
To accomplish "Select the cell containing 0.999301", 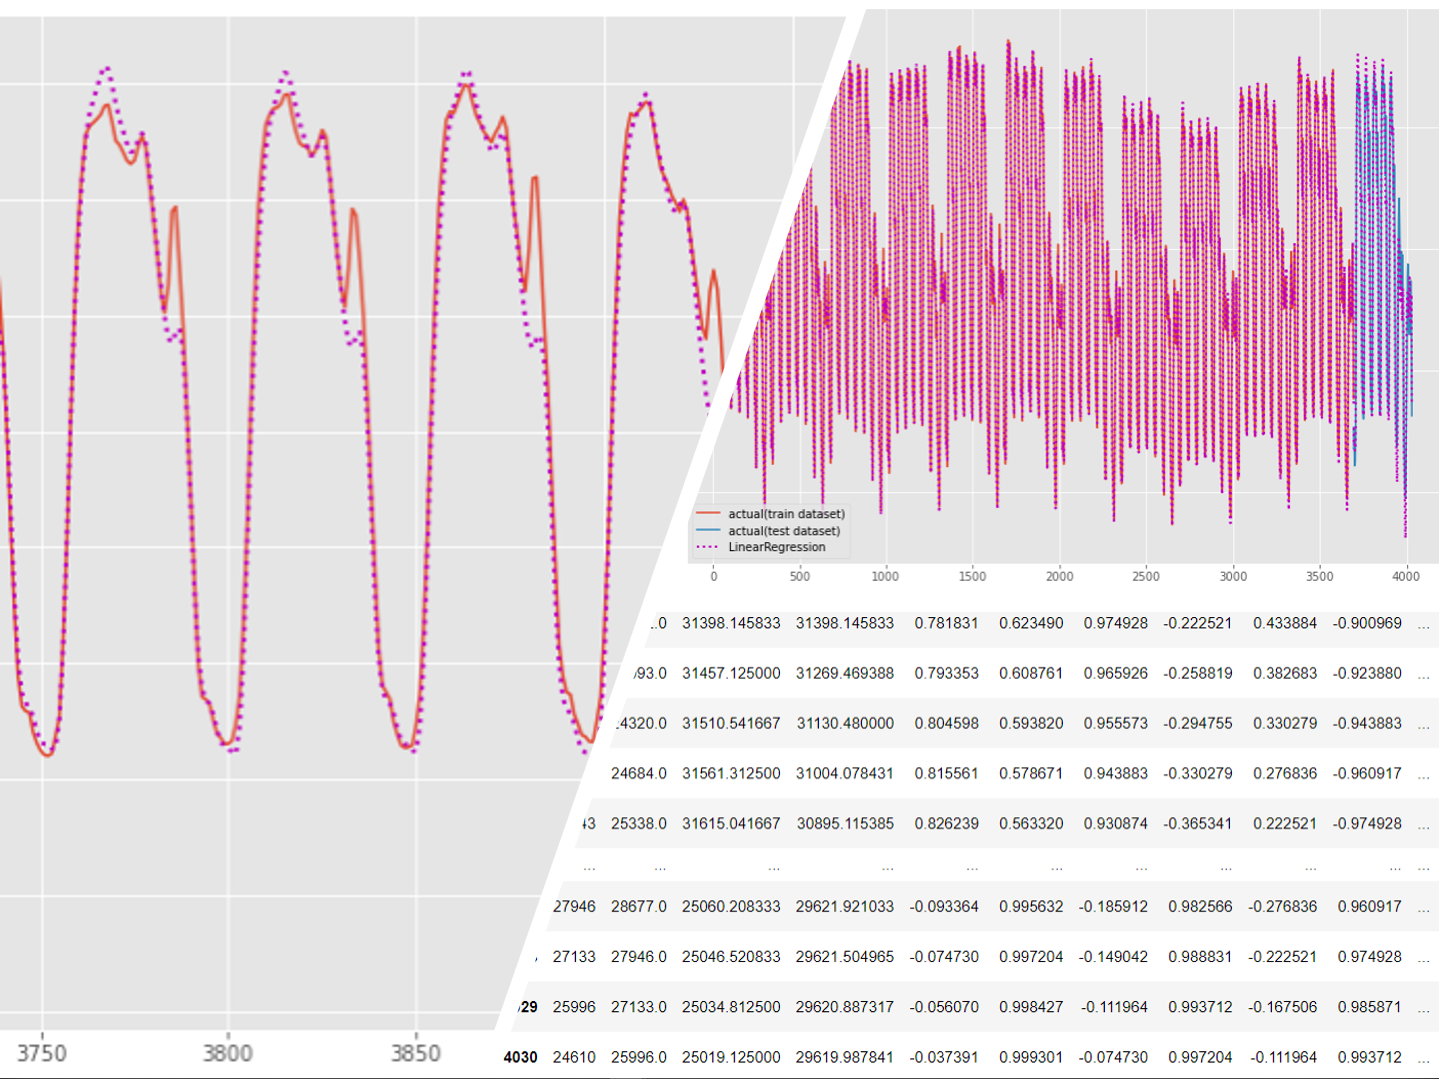I will tap(1031, 1057).
